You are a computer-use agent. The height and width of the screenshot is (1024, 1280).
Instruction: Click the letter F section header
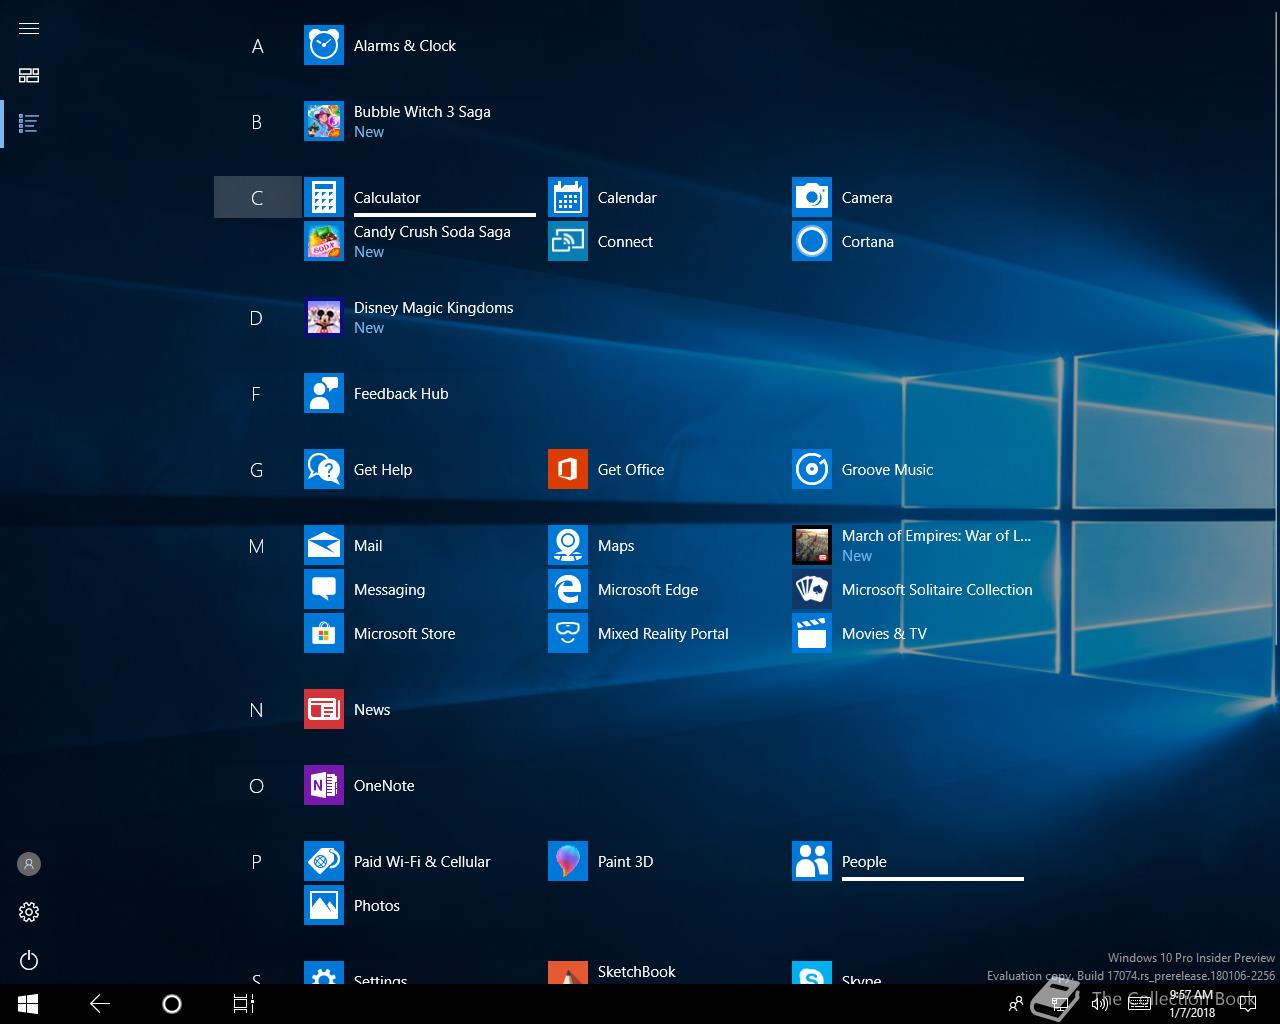pyautogui.click(x=257, y=394)
